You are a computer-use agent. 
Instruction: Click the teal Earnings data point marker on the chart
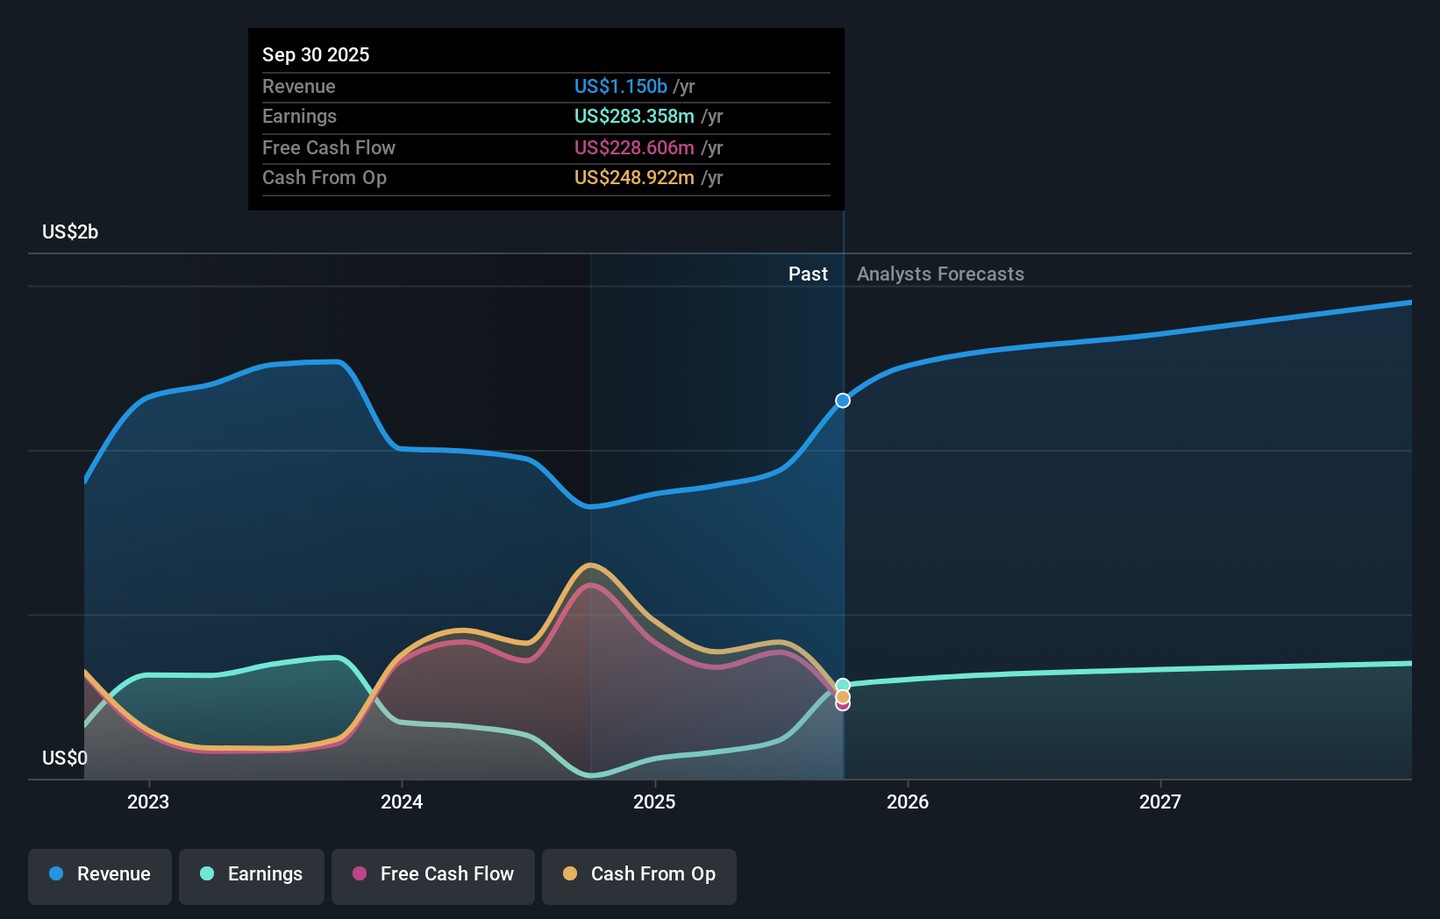(x=843, y=685)
